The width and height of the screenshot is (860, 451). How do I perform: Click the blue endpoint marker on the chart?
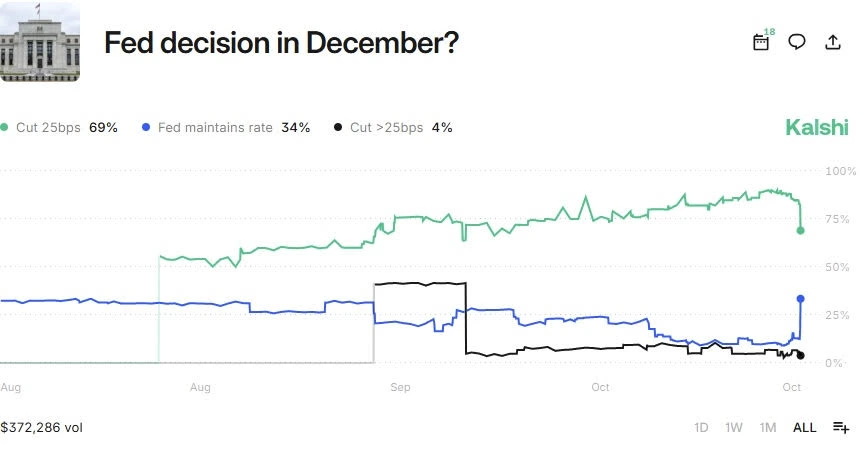[x=800, y=298]
